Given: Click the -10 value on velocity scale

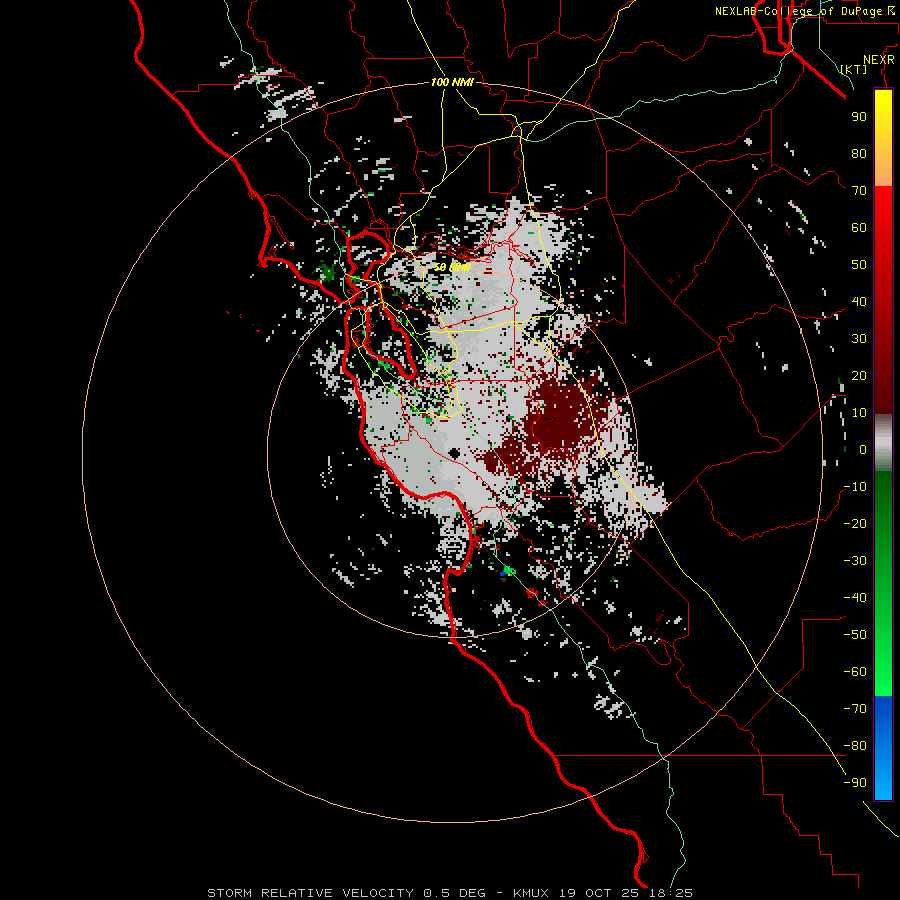Looking at the screenshot, I should (855, 487).
